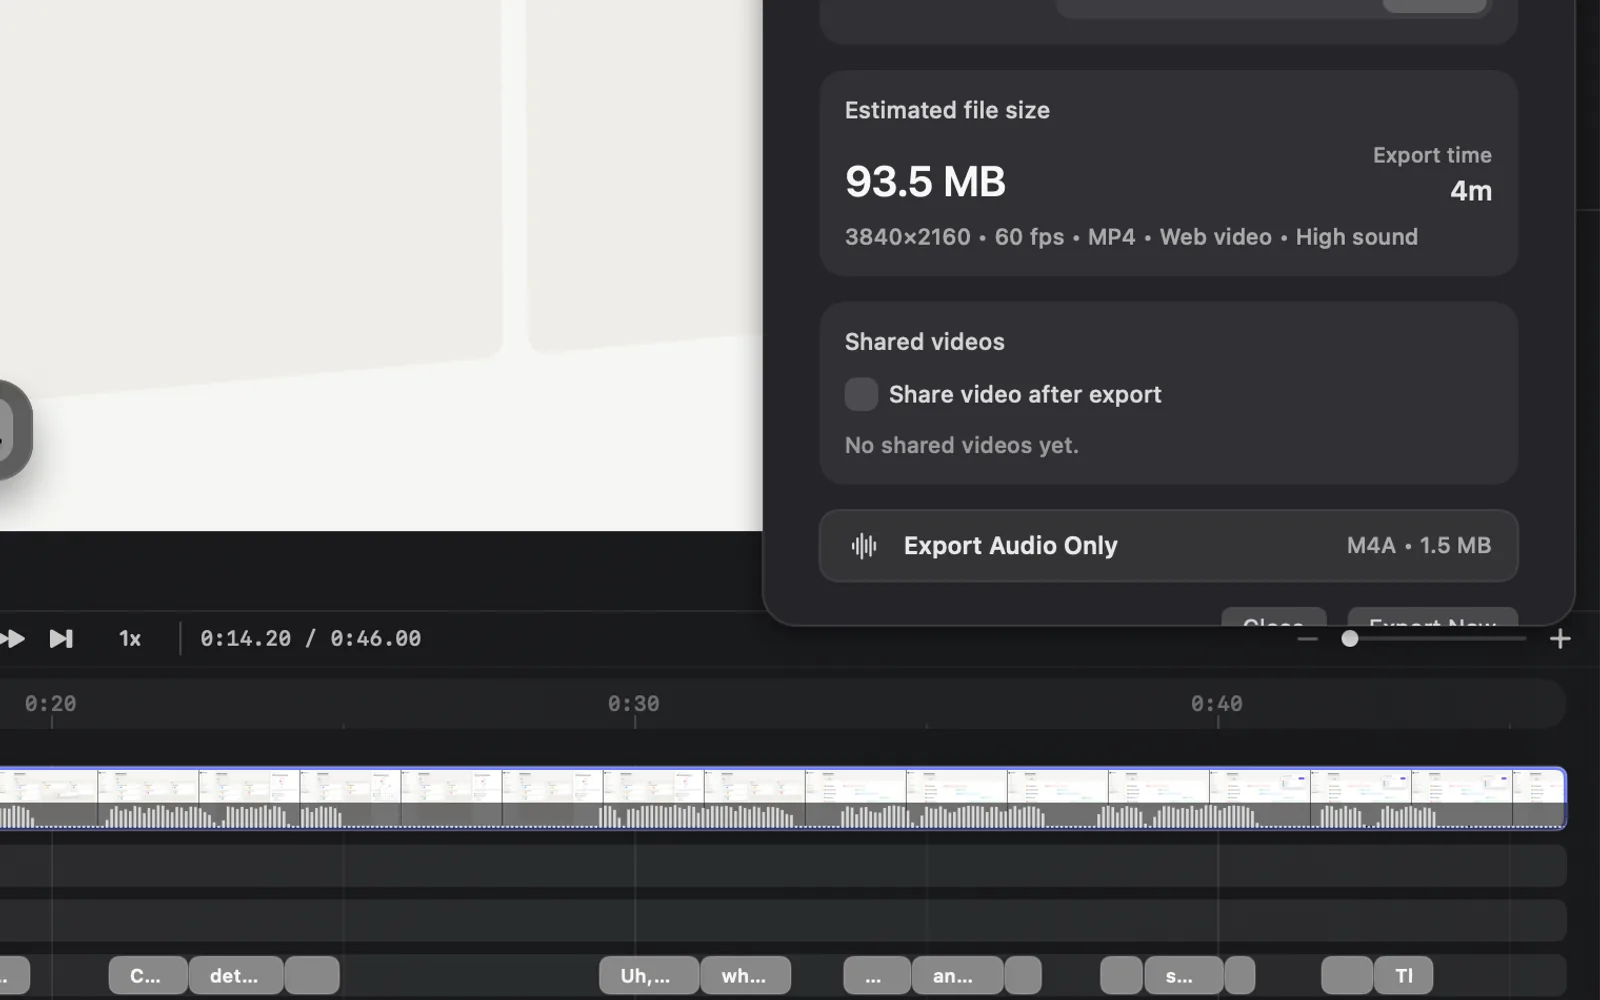Zoom out timeline with minus icon
1600x1000 pixels.
1307,638
